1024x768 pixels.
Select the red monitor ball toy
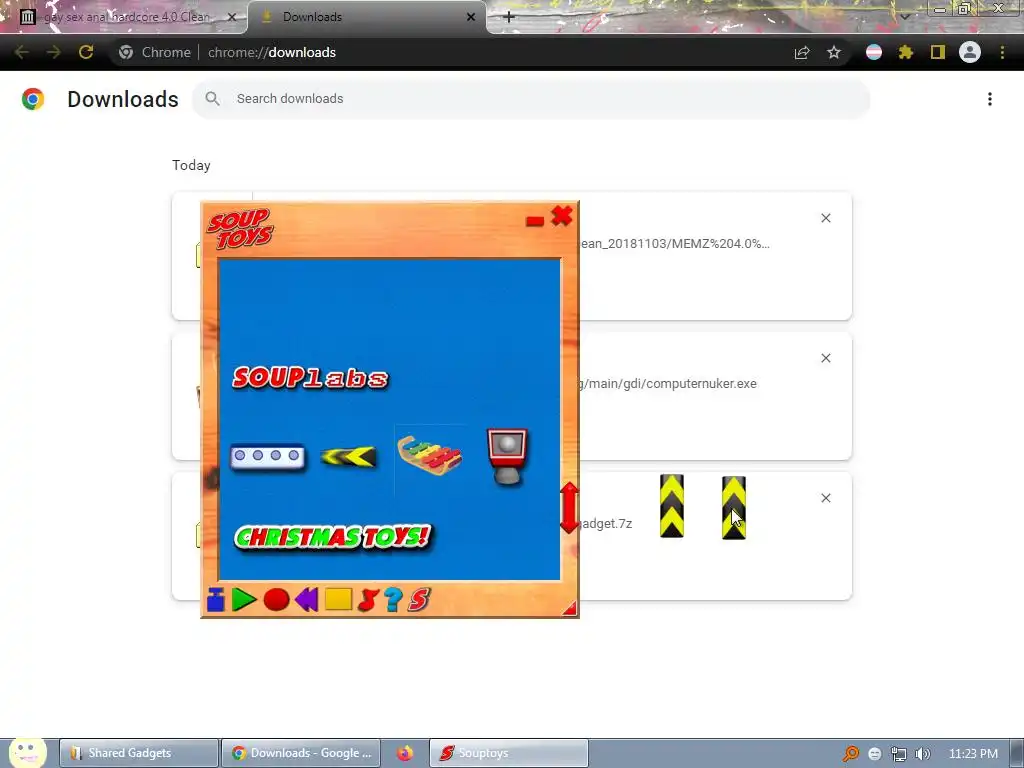[507, 457]
